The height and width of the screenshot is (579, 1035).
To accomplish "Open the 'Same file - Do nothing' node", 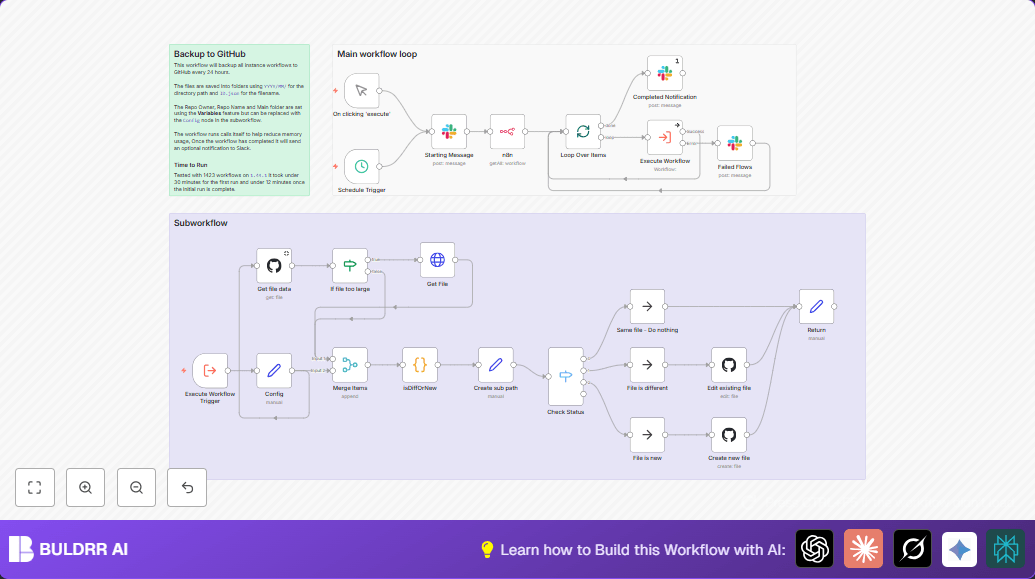I will coord(647,306).
